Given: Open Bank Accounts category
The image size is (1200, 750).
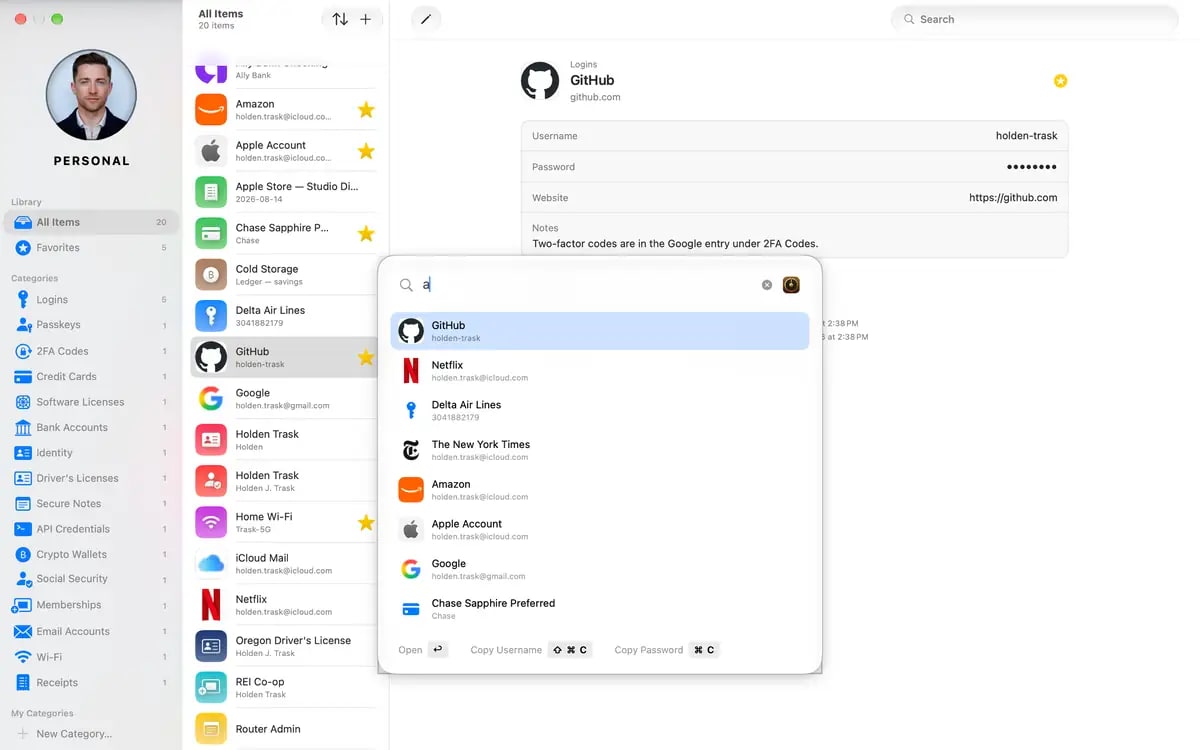Looking at the screenshot, I should click(x=91, y=427).
